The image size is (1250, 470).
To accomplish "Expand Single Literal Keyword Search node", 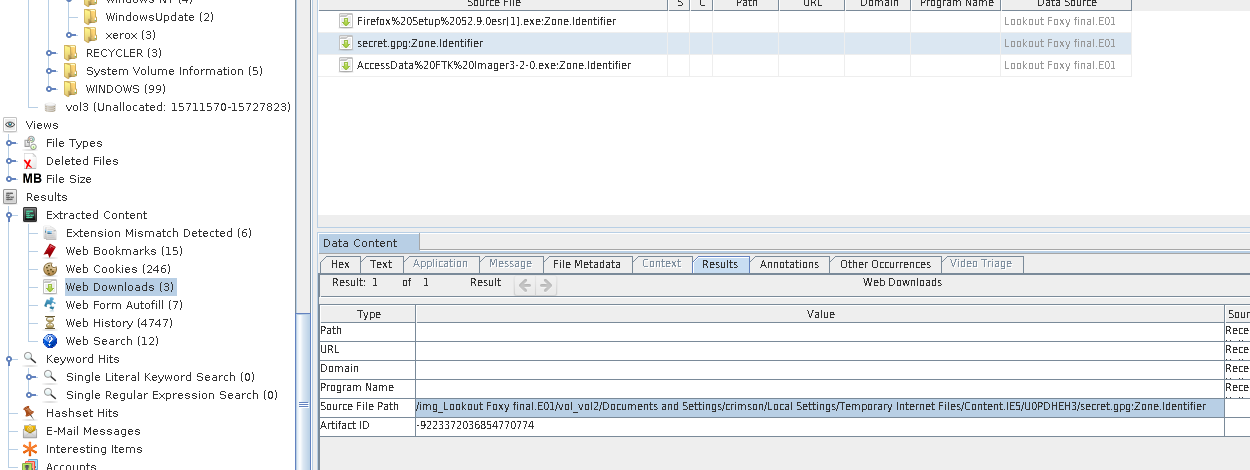I will [30, 377].
